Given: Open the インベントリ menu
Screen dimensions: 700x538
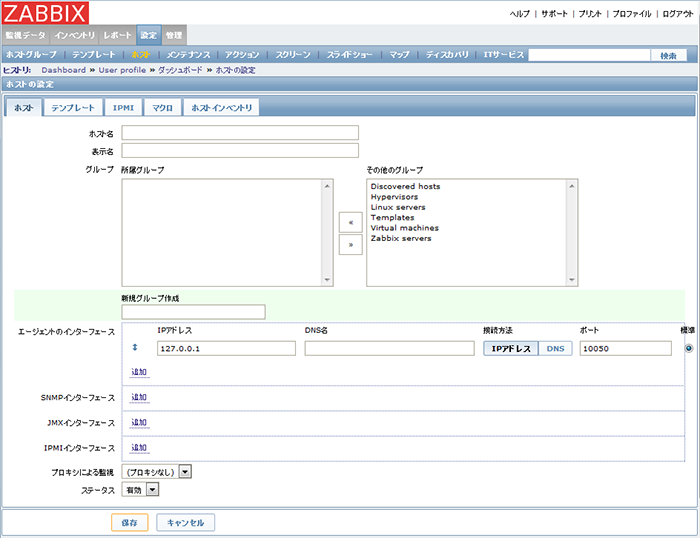Looking at the screenshot, I should pos(75,35).
